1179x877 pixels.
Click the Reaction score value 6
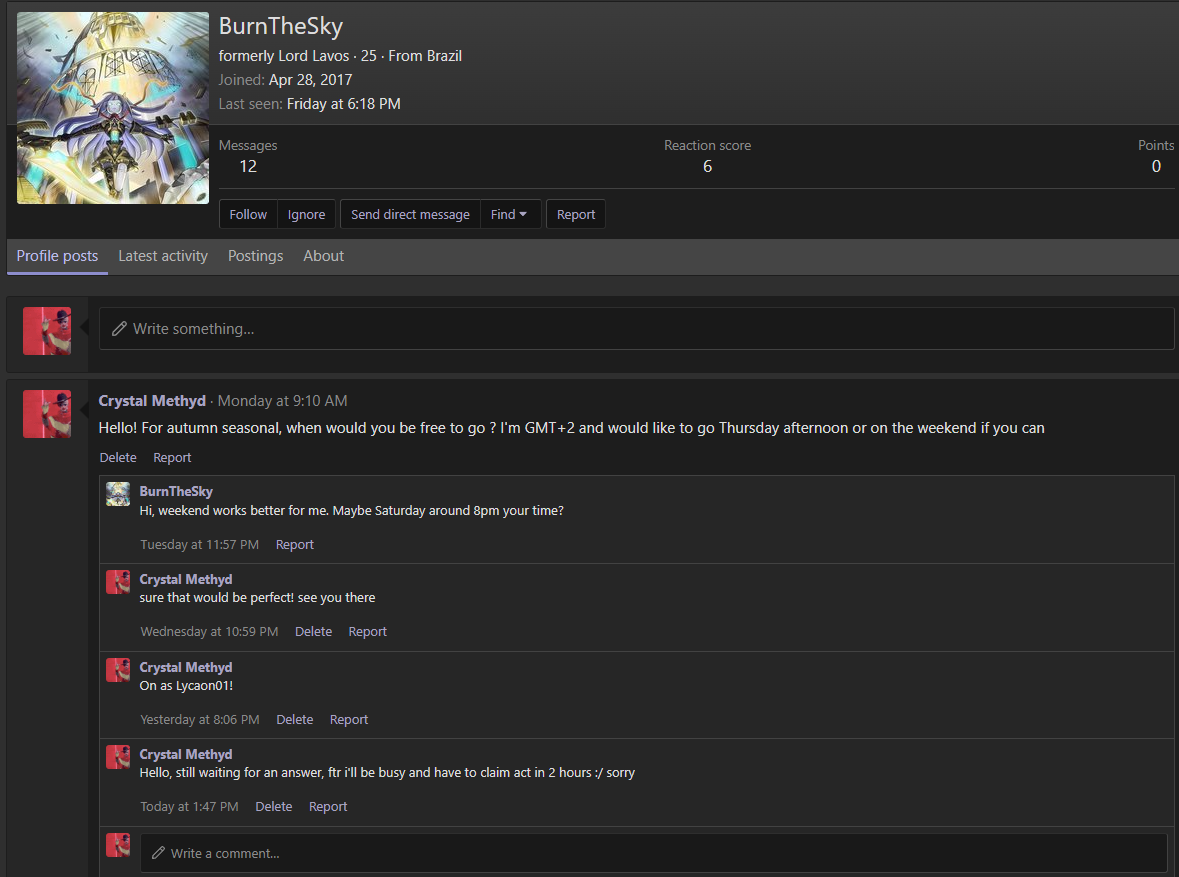pos(708,166)
